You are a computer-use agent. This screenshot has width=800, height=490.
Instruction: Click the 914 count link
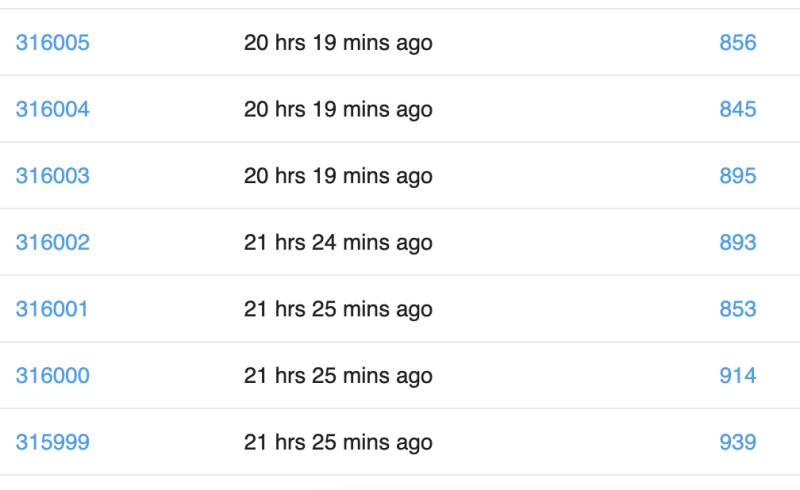click(x=738, y=376)
